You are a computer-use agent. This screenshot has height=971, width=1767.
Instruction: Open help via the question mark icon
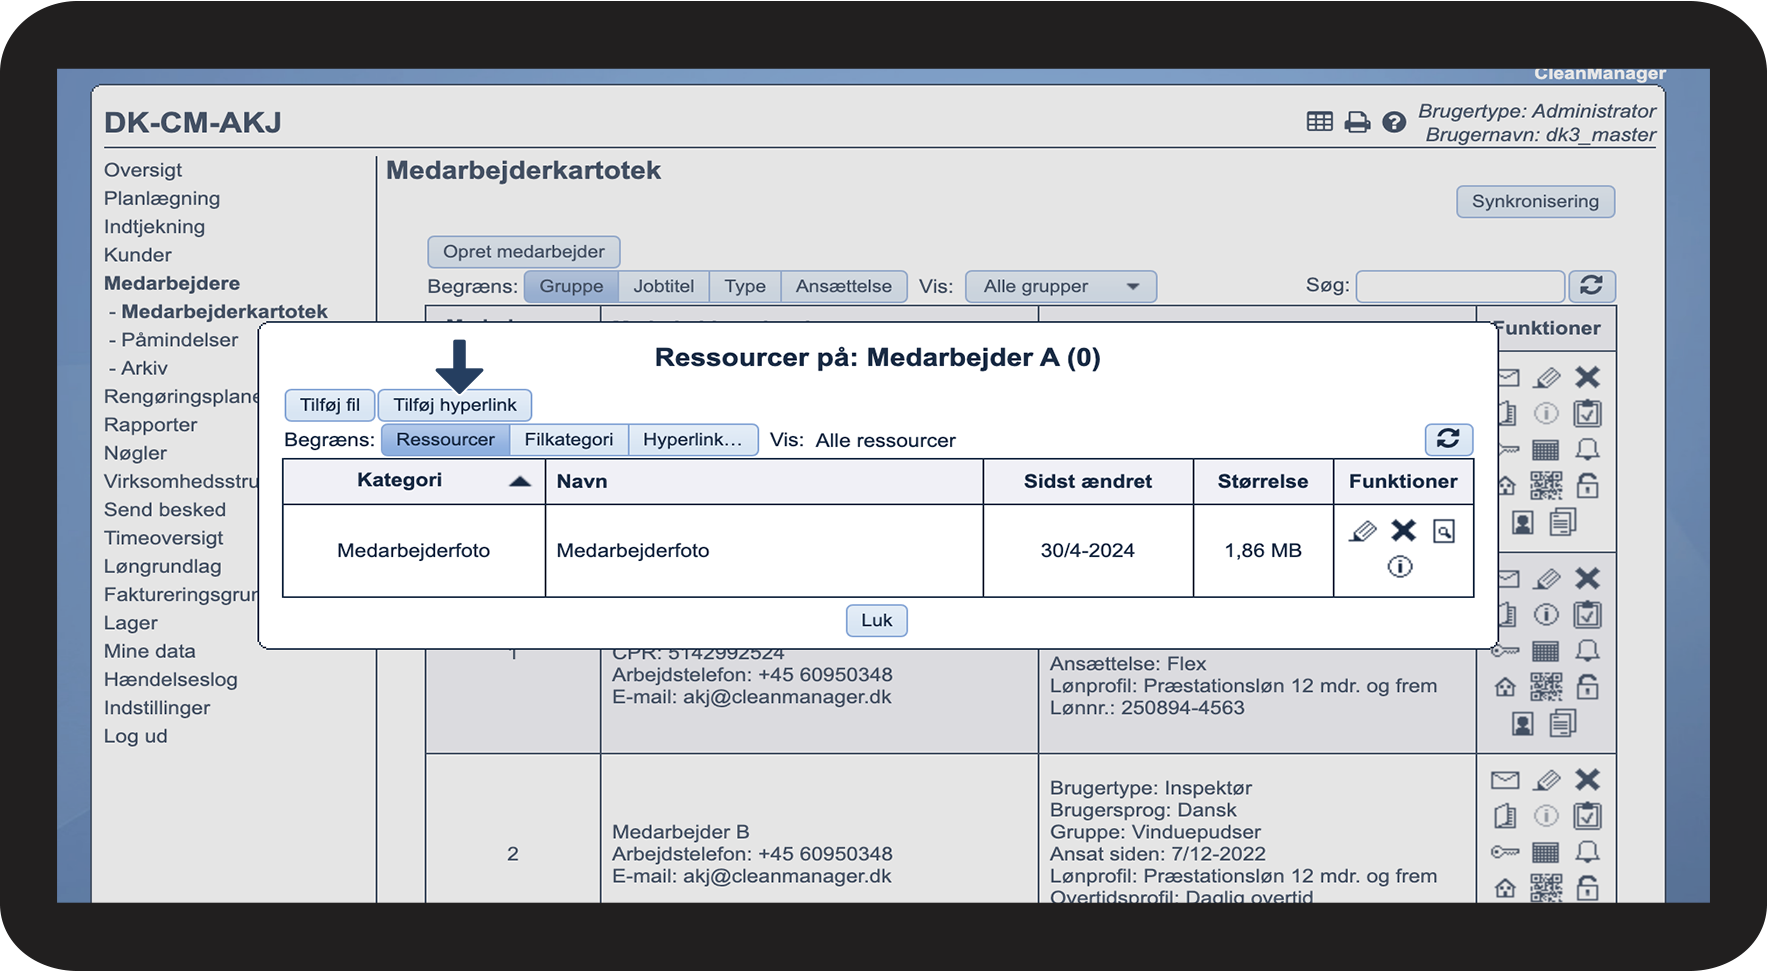[1394, 122]
